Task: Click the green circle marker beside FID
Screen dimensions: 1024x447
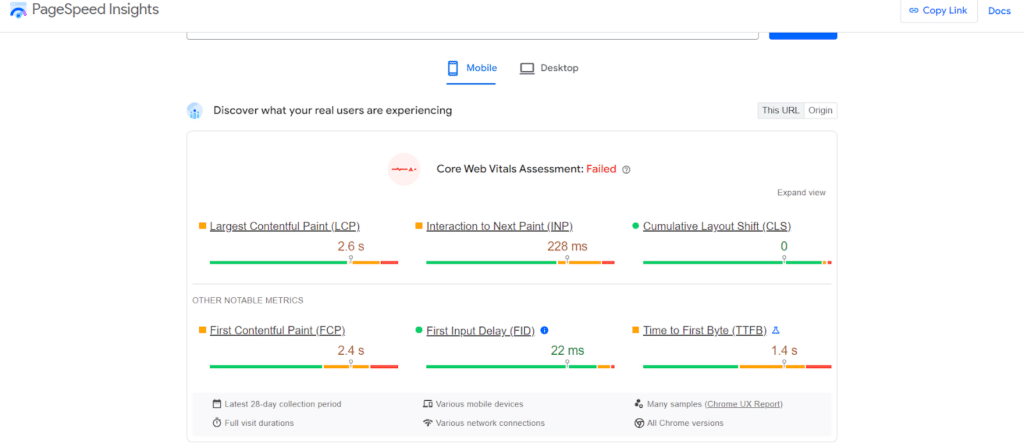Action: [419, 330]
